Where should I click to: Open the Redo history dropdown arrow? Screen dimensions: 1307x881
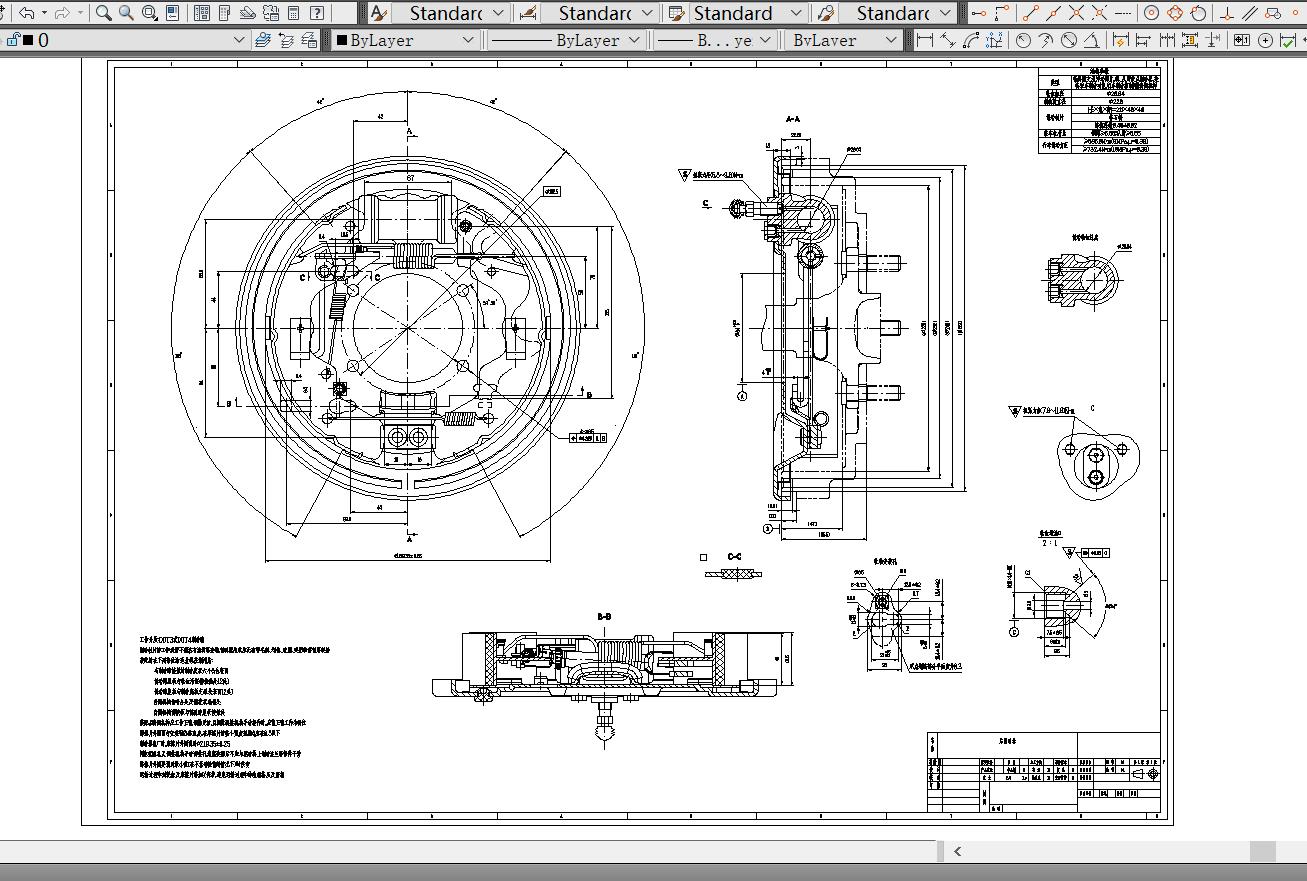[x=80, y=13]
